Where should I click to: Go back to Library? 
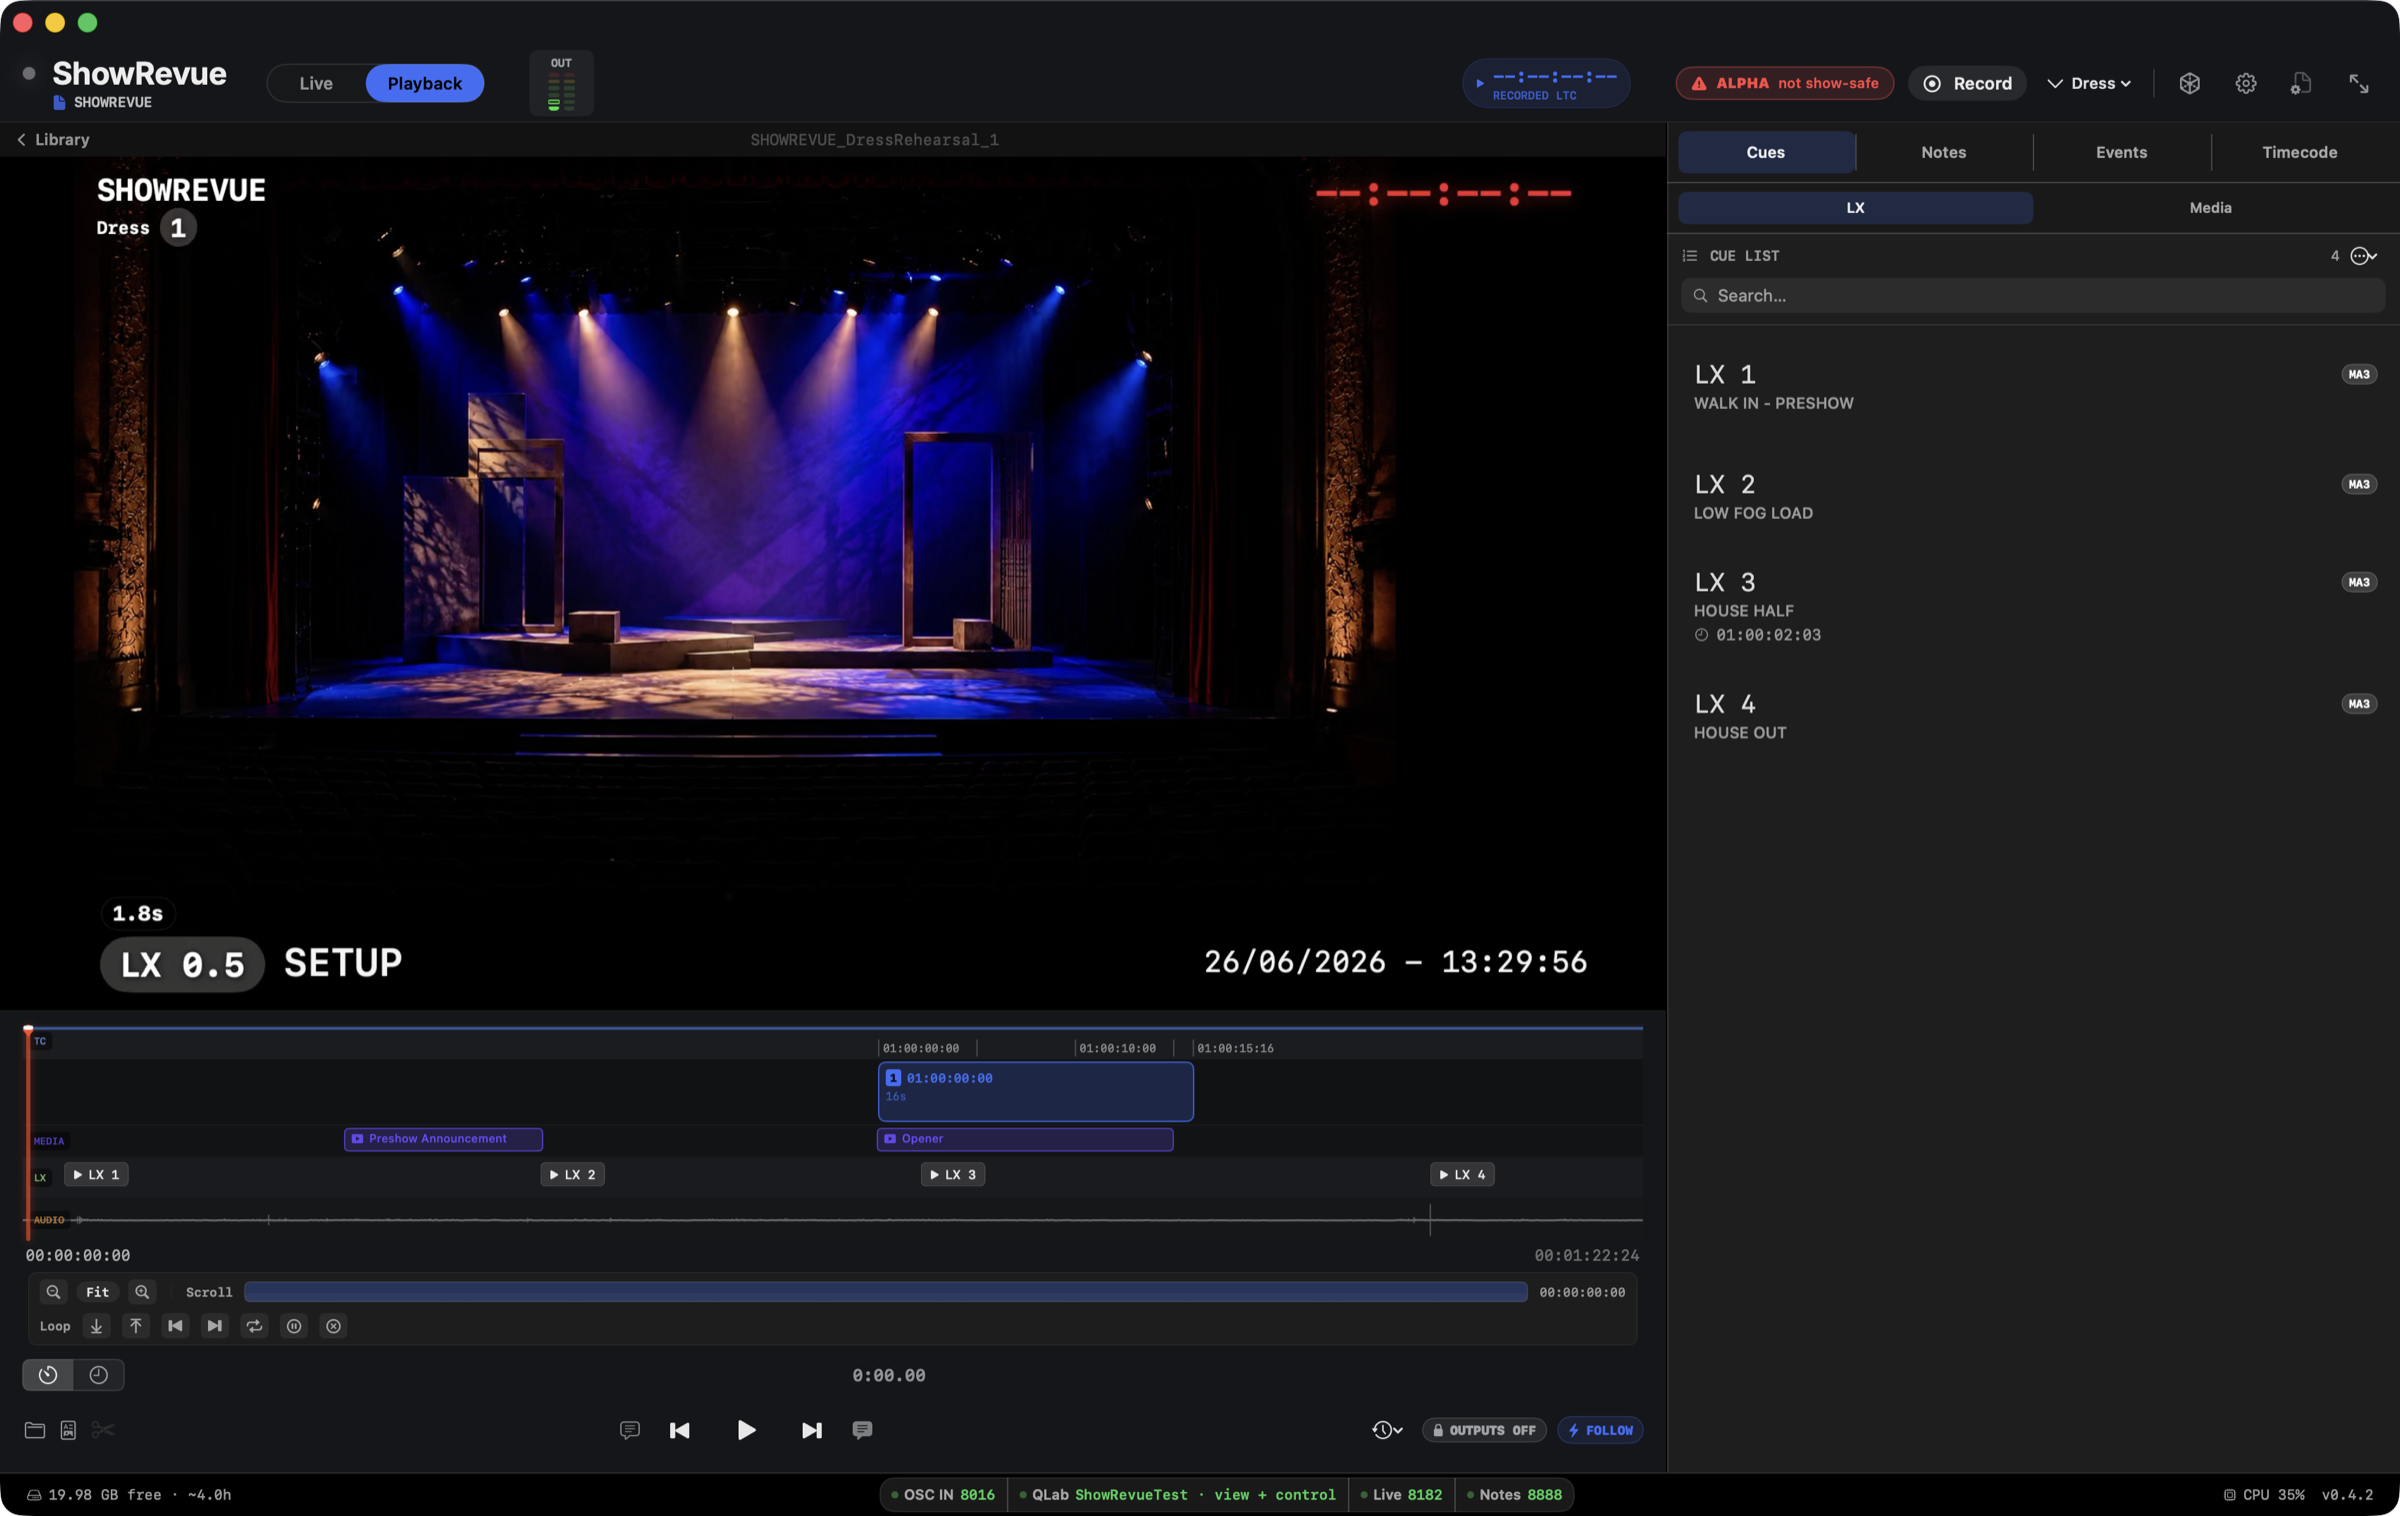pos(53,139)
